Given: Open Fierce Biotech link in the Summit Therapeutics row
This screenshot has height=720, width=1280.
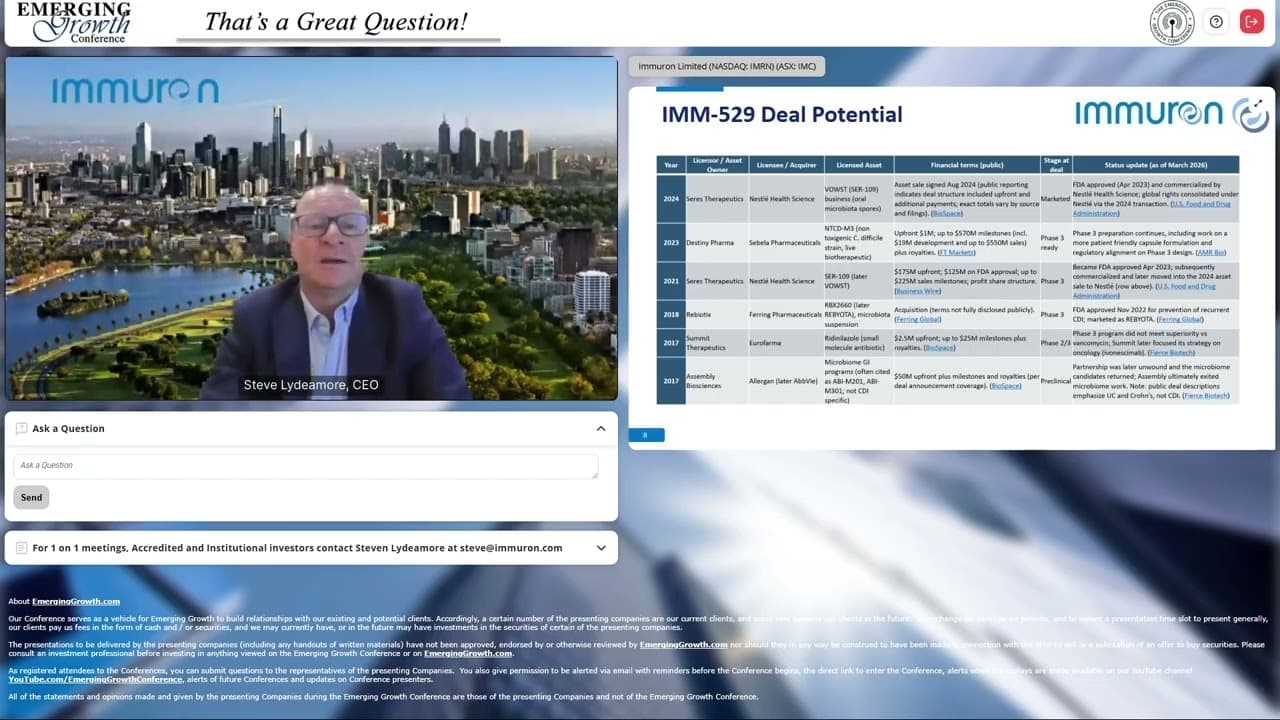Looking at the screenshot, I should [x=1172, y=352].
